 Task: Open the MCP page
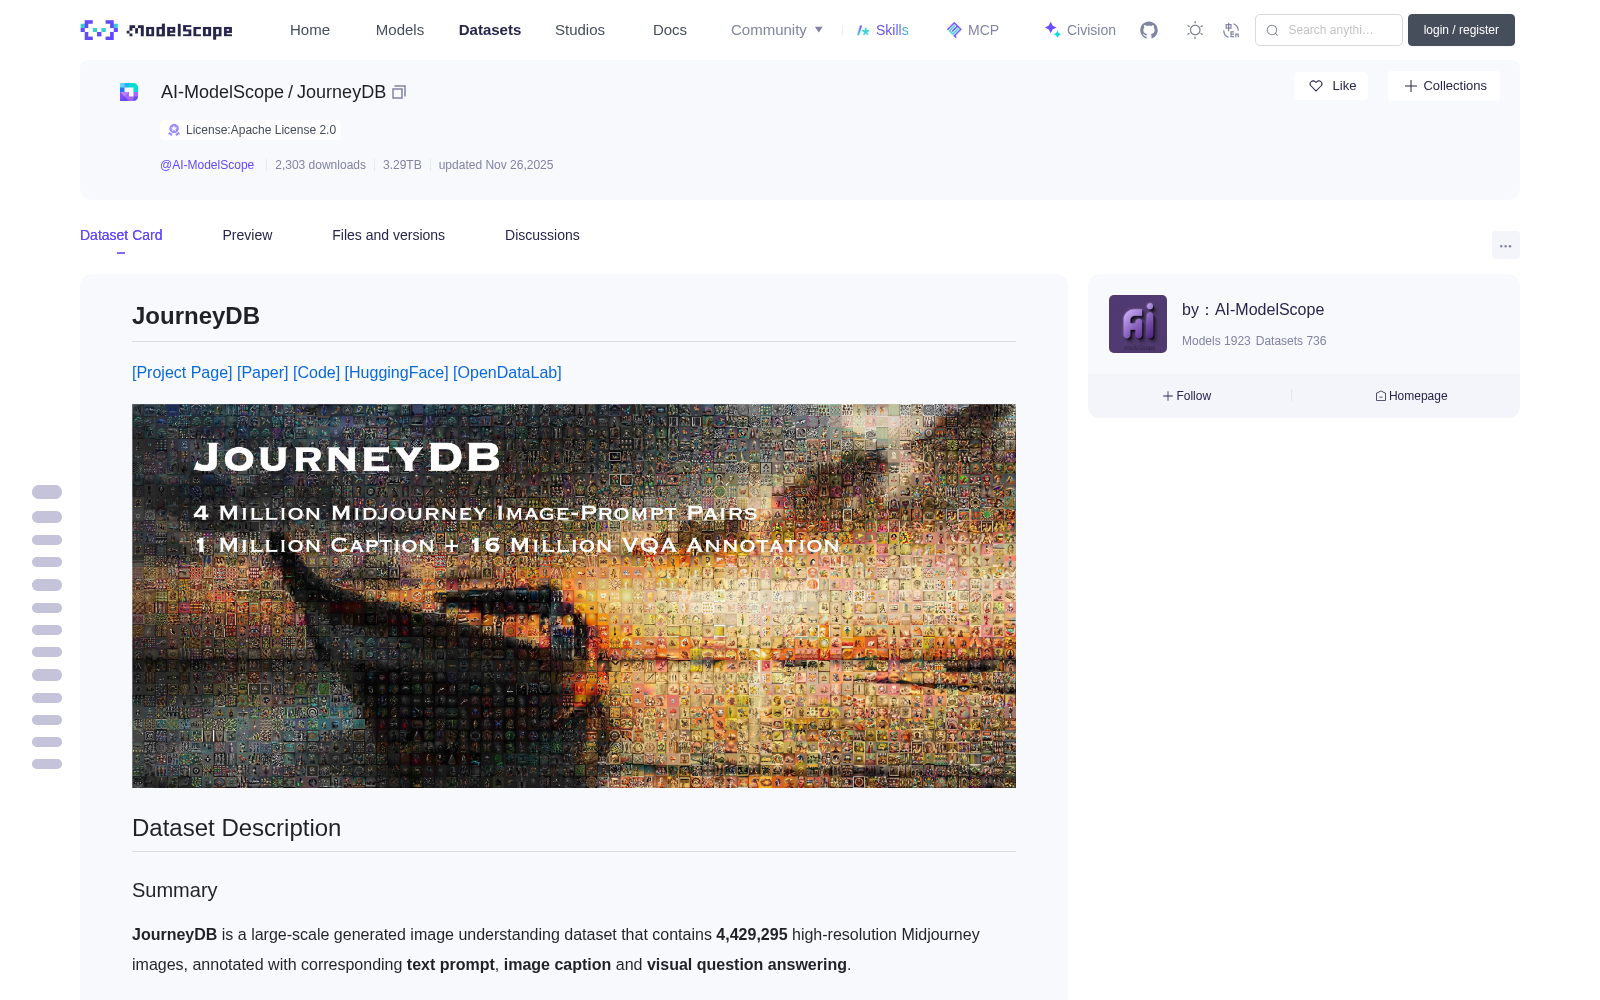(x=973, y=30)
